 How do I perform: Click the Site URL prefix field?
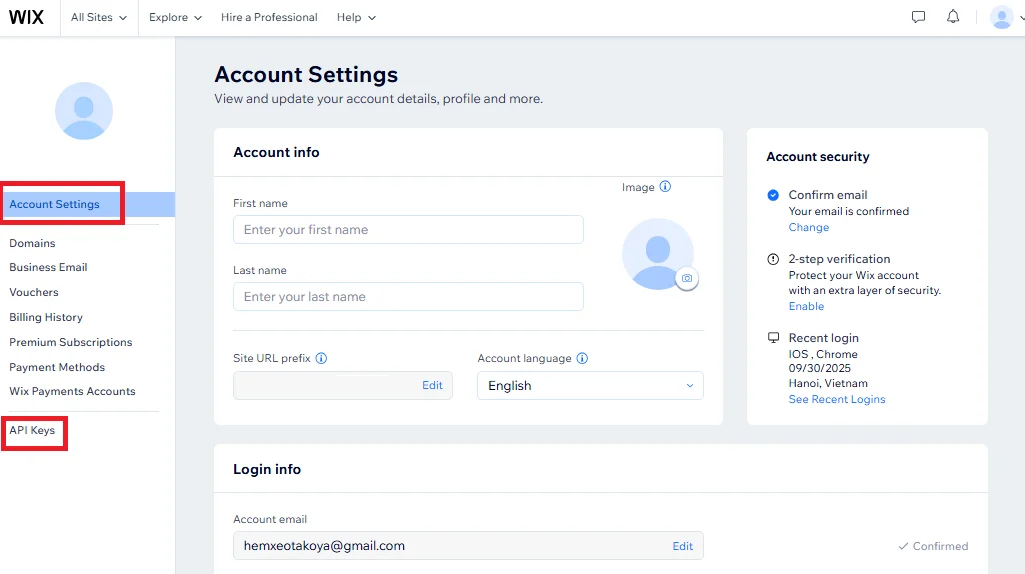pyautogui.click(x=343, y=386)
